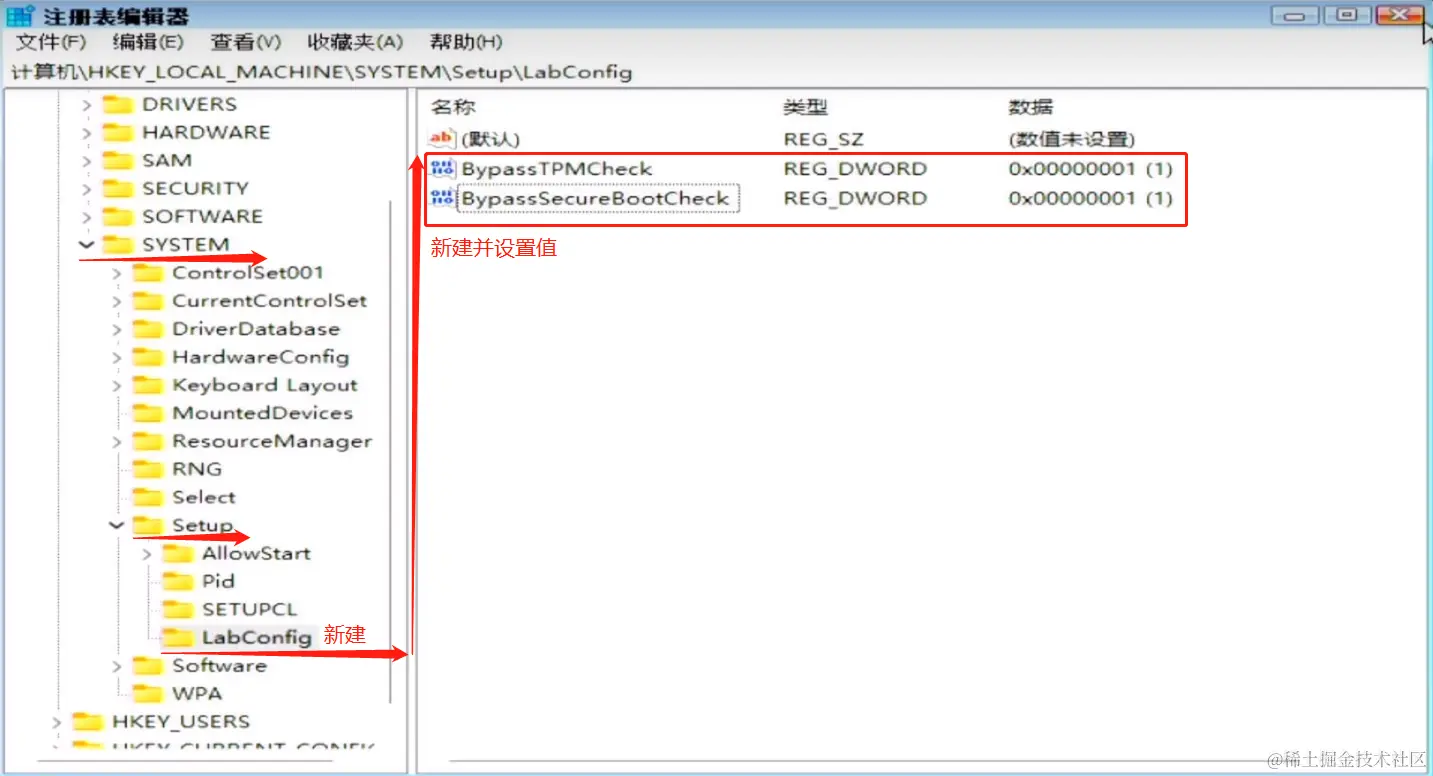Screen dimensions: 1433x776
Task: Expand the SECURITY key chevron
Action: [x=87, y=189]
